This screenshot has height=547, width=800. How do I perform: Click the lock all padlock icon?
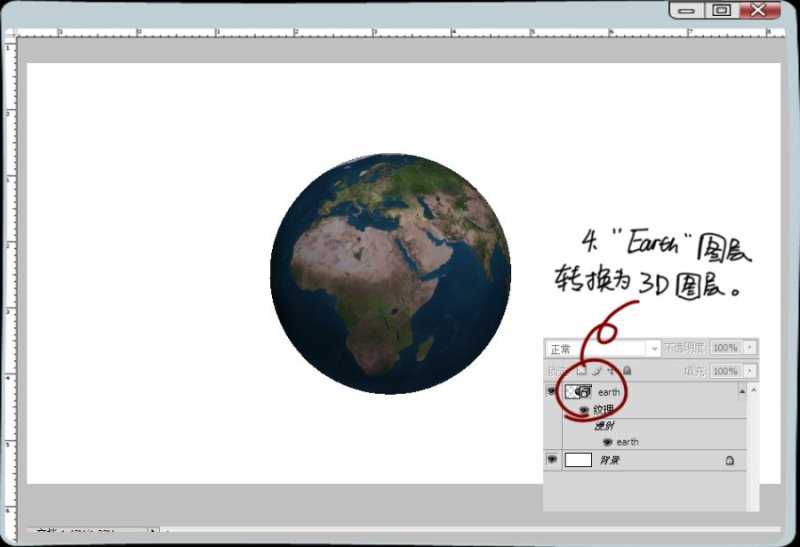click(x=627, y=371)
